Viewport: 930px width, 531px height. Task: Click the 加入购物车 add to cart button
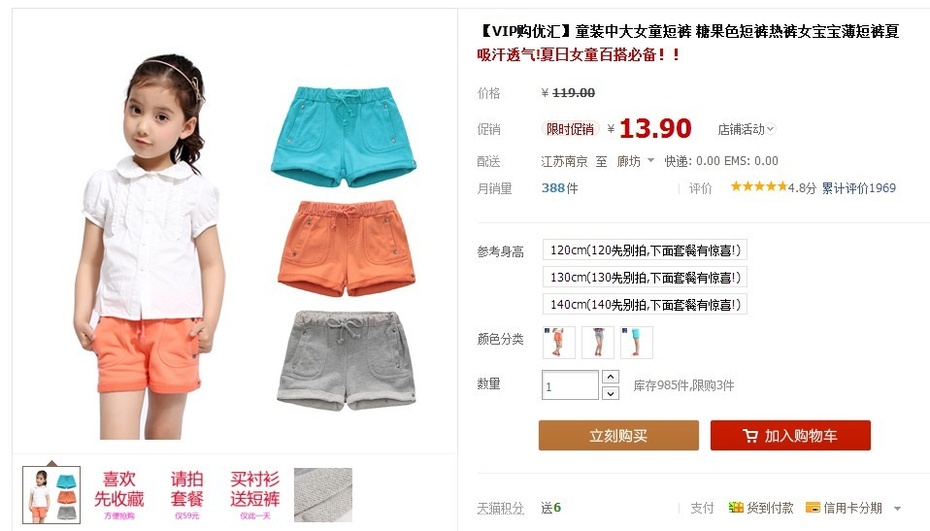[791, 435]
